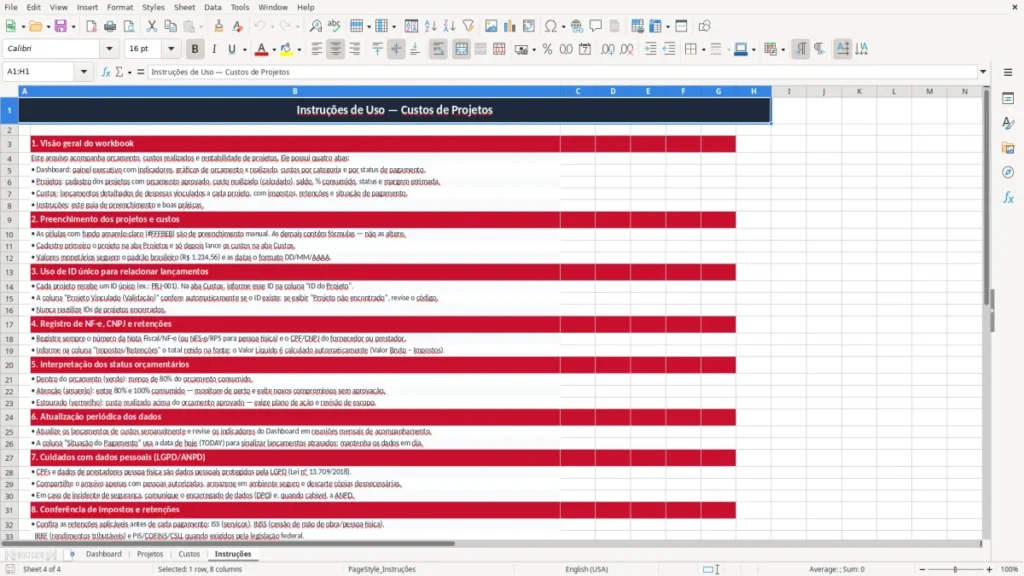
Task: Click the Sort descending icon
Action: click(449, 26)
